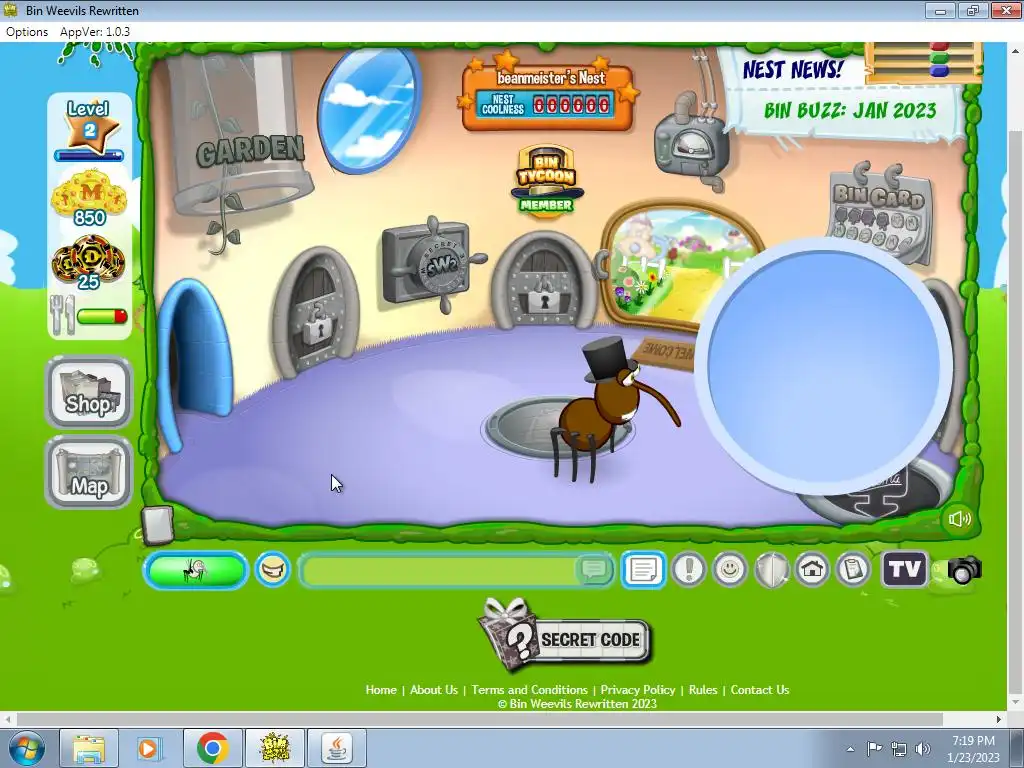1024x768 pixels.
Task: Open the Map button
Action: click(x=89, y=472)
